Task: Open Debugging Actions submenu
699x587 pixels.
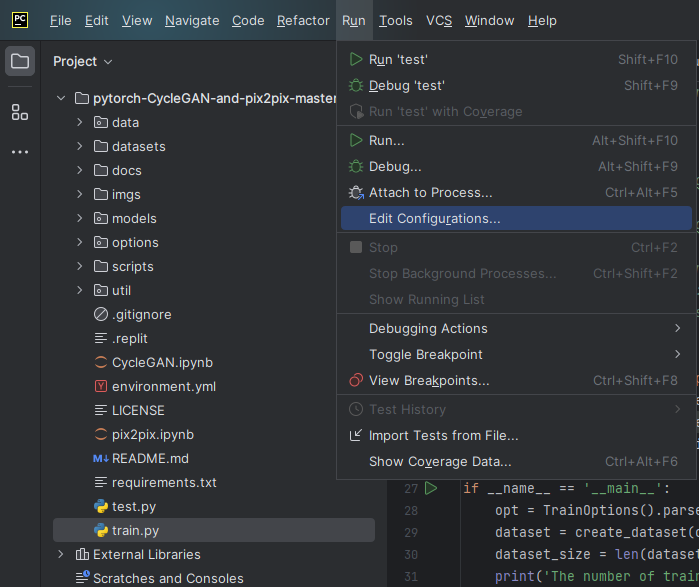Action: tap(516, 328)
